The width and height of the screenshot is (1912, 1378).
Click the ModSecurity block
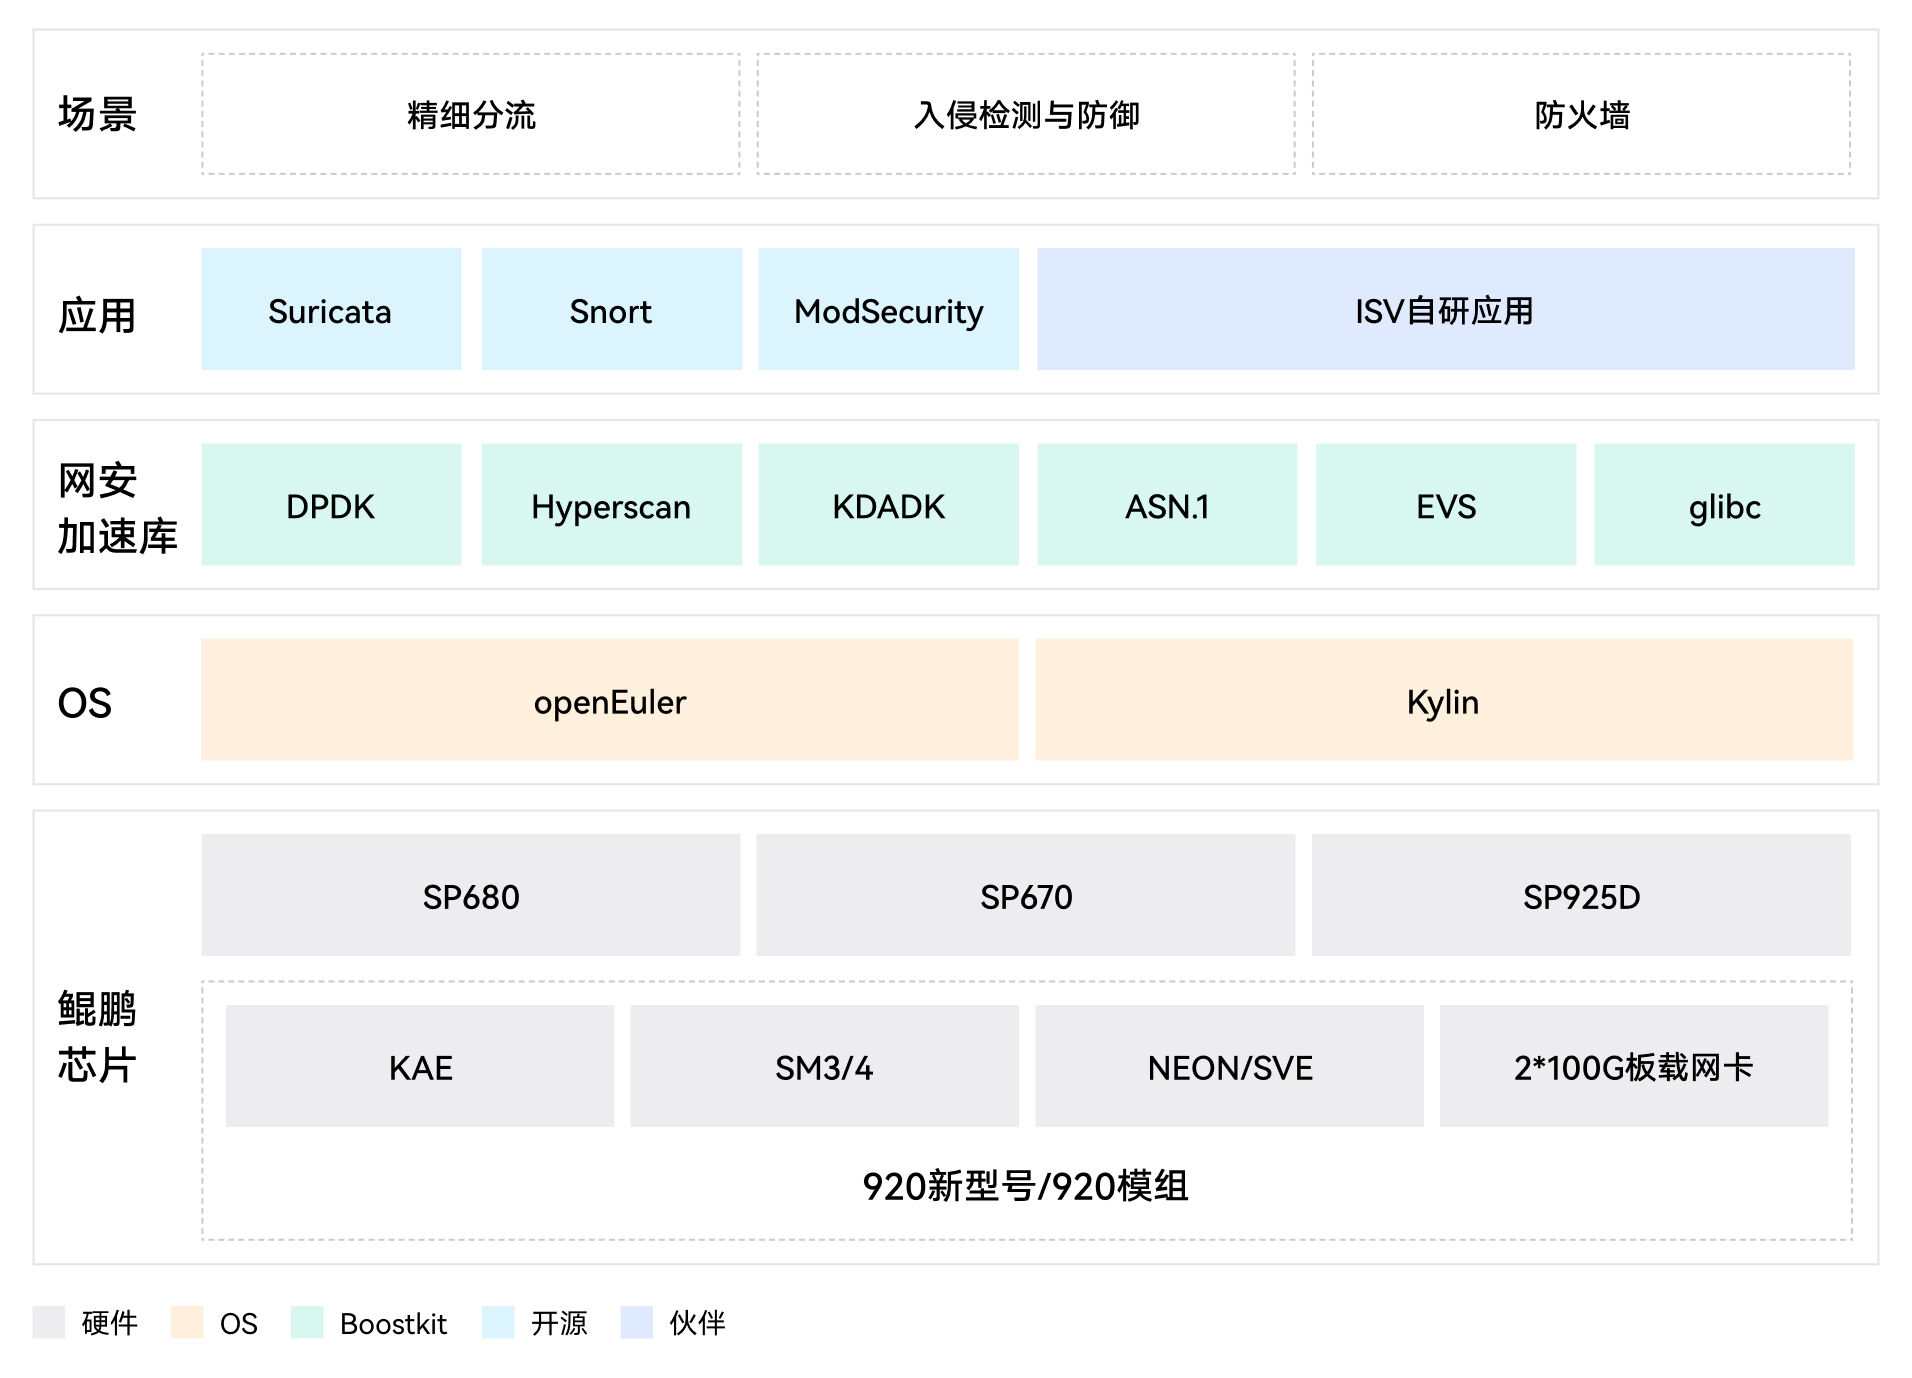[888, 310]
